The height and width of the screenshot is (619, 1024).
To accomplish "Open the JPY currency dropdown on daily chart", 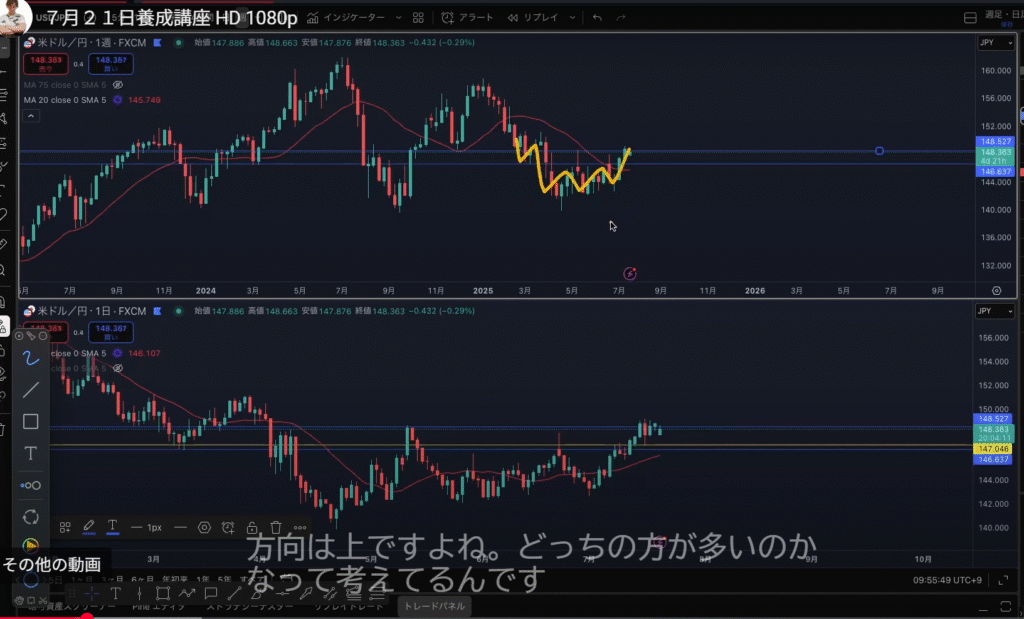I will tap(995, 311).
